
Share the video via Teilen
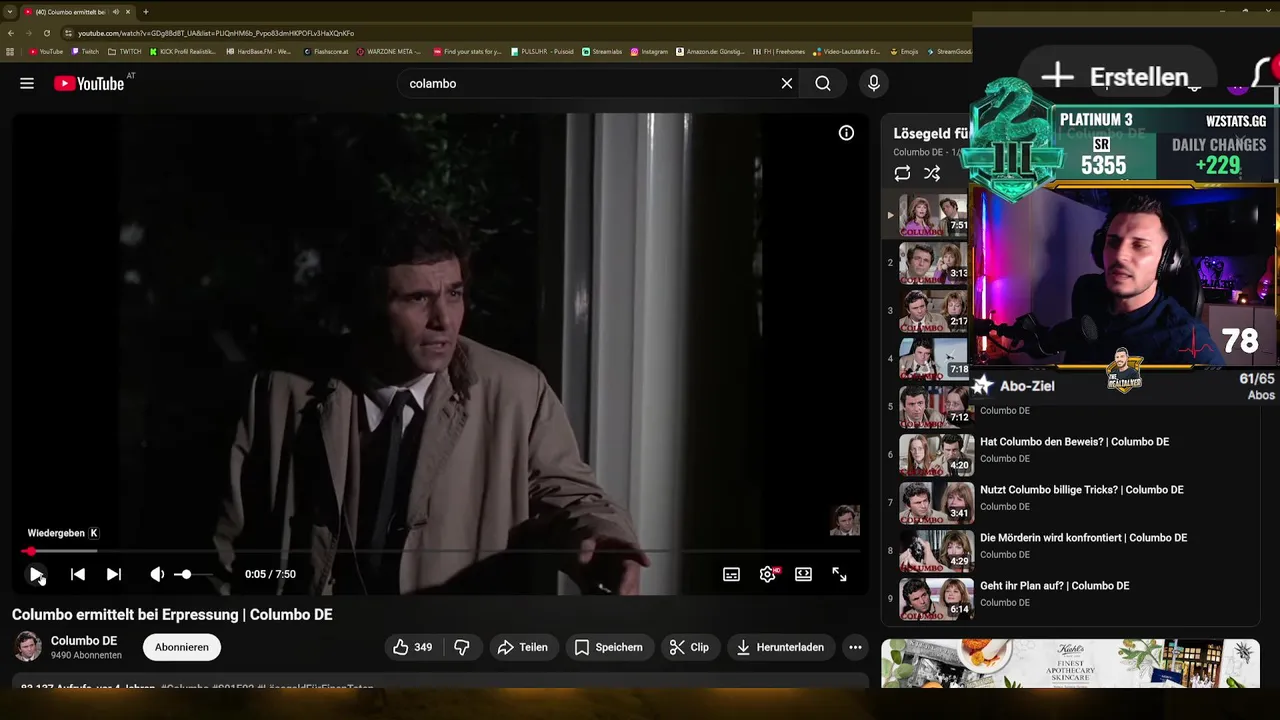[x=522, y=647]
